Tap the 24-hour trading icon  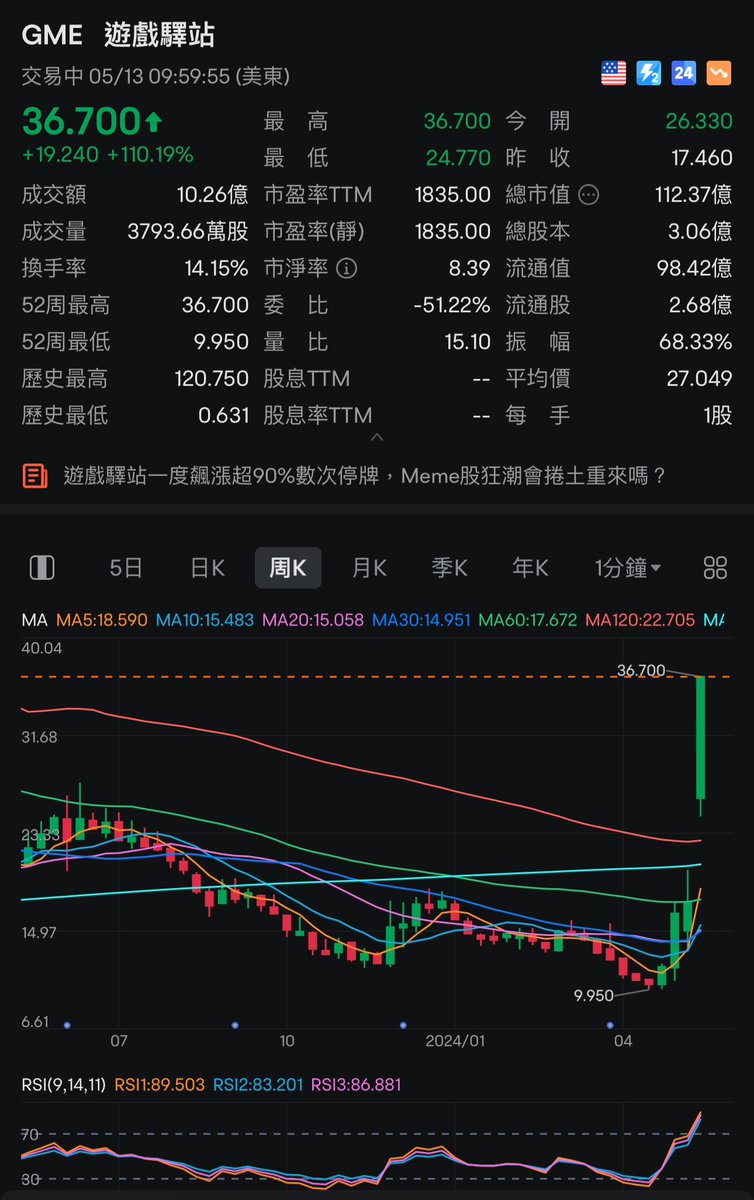pos(683,73)
